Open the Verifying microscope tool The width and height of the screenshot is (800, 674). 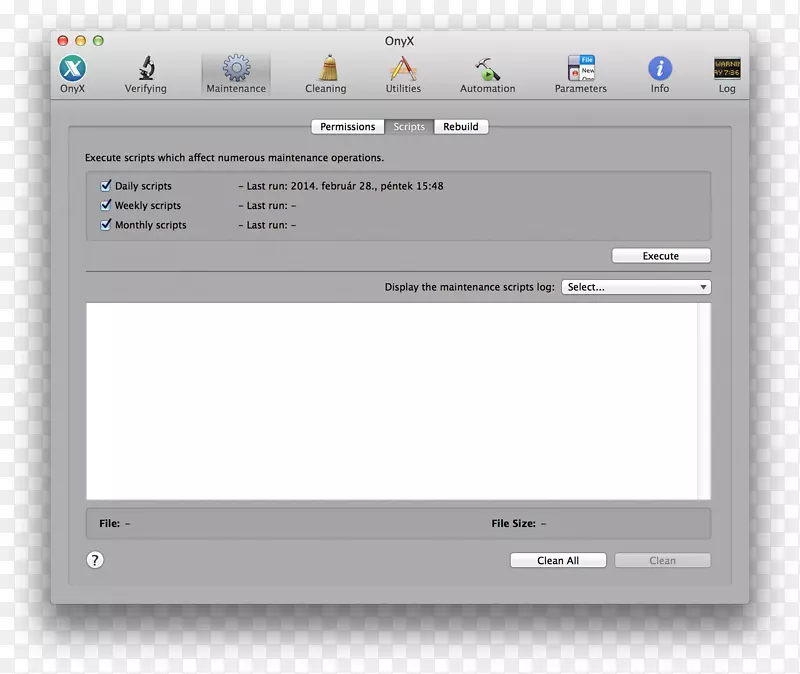coord(146,74)
